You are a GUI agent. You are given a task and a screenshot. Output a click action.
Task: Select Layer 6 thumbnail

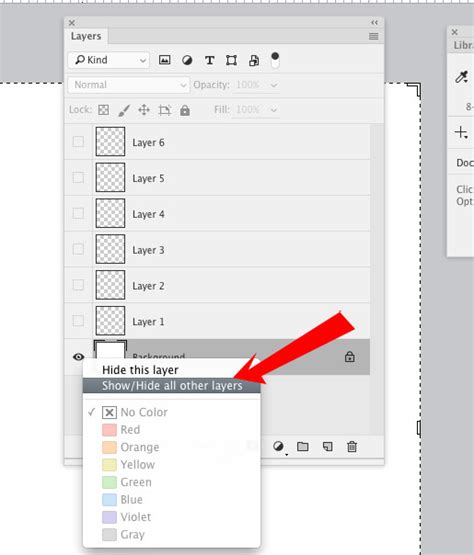click(x=110, y=142)
